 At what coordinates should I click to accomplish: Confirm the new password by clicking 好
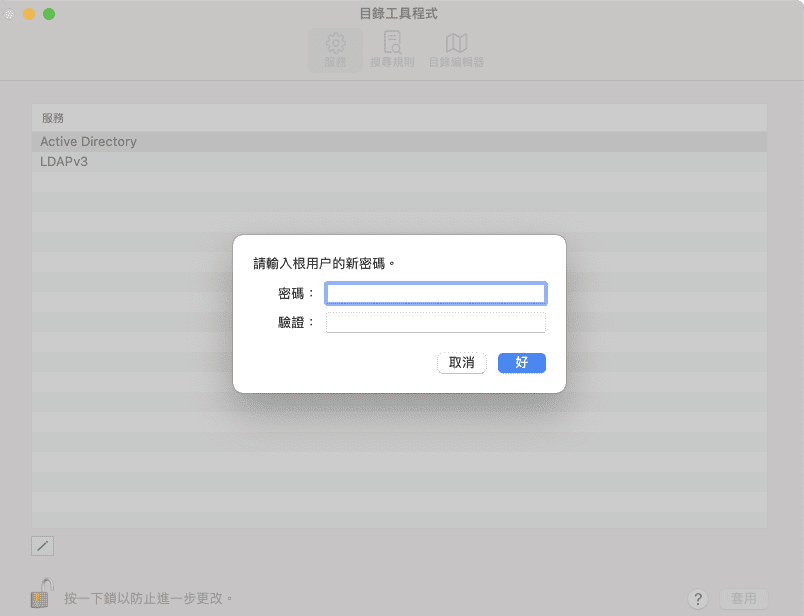[x=521, y=363]
